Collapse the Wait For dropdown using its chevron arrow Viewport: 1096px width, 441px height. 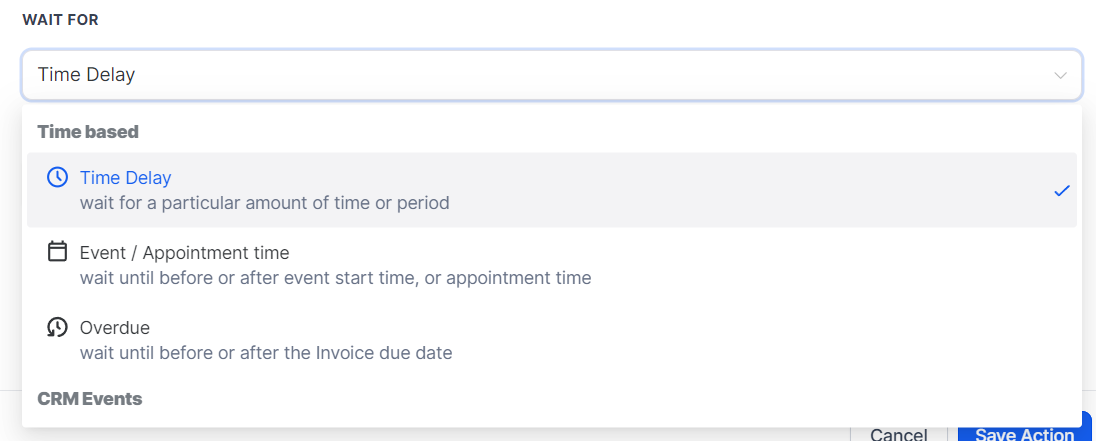[1060, 75]
